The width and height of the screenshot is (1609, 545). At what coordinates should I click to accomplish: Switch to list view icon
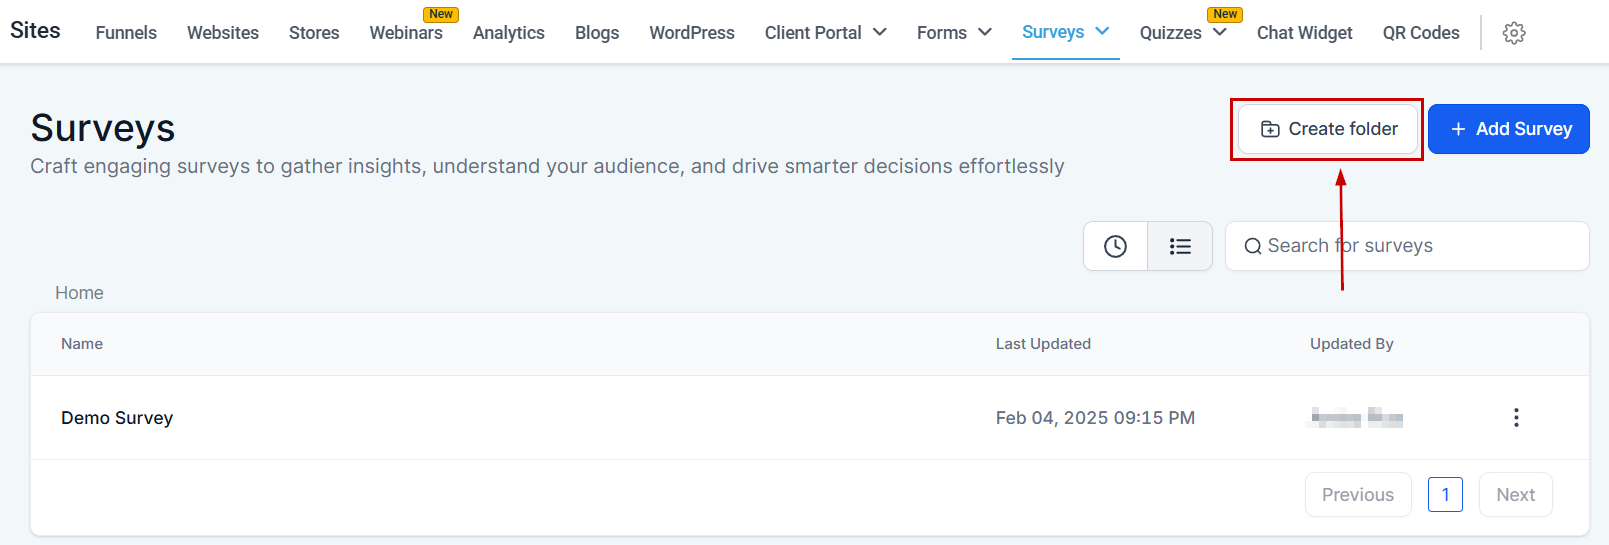coord(1180,246)
